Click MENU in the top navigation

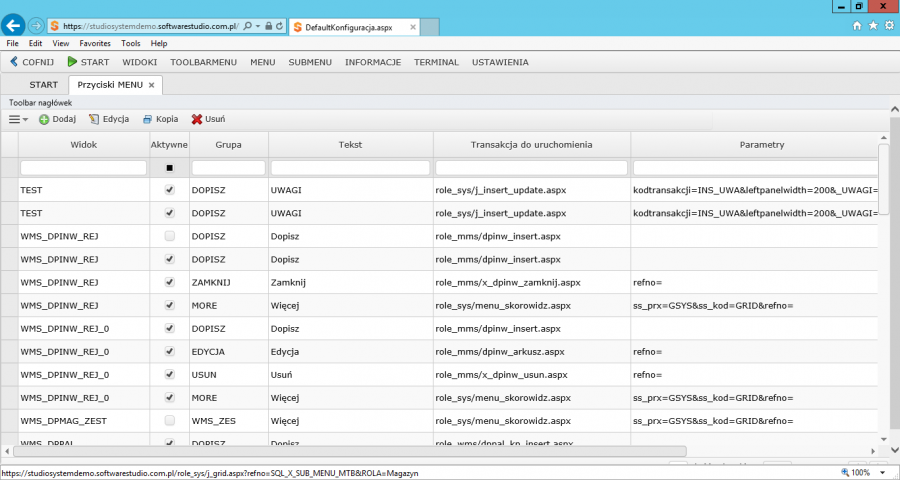click(262, 62)
